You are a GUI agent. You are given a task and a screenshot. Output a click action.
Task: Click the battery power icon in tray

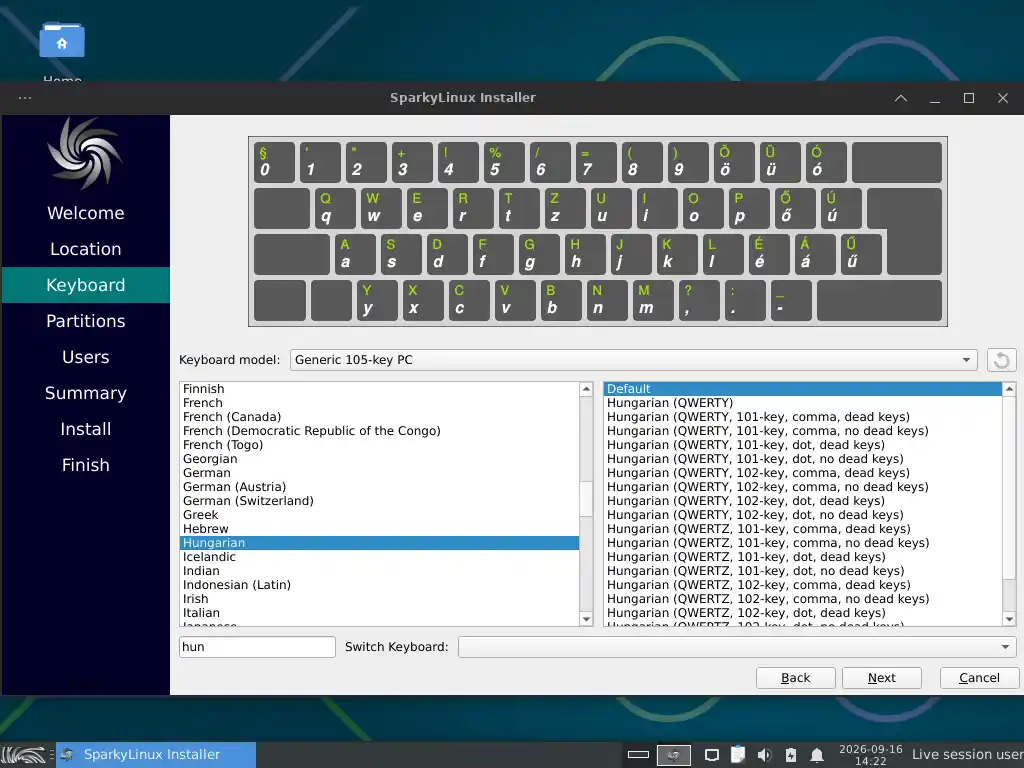coord(790,755)
